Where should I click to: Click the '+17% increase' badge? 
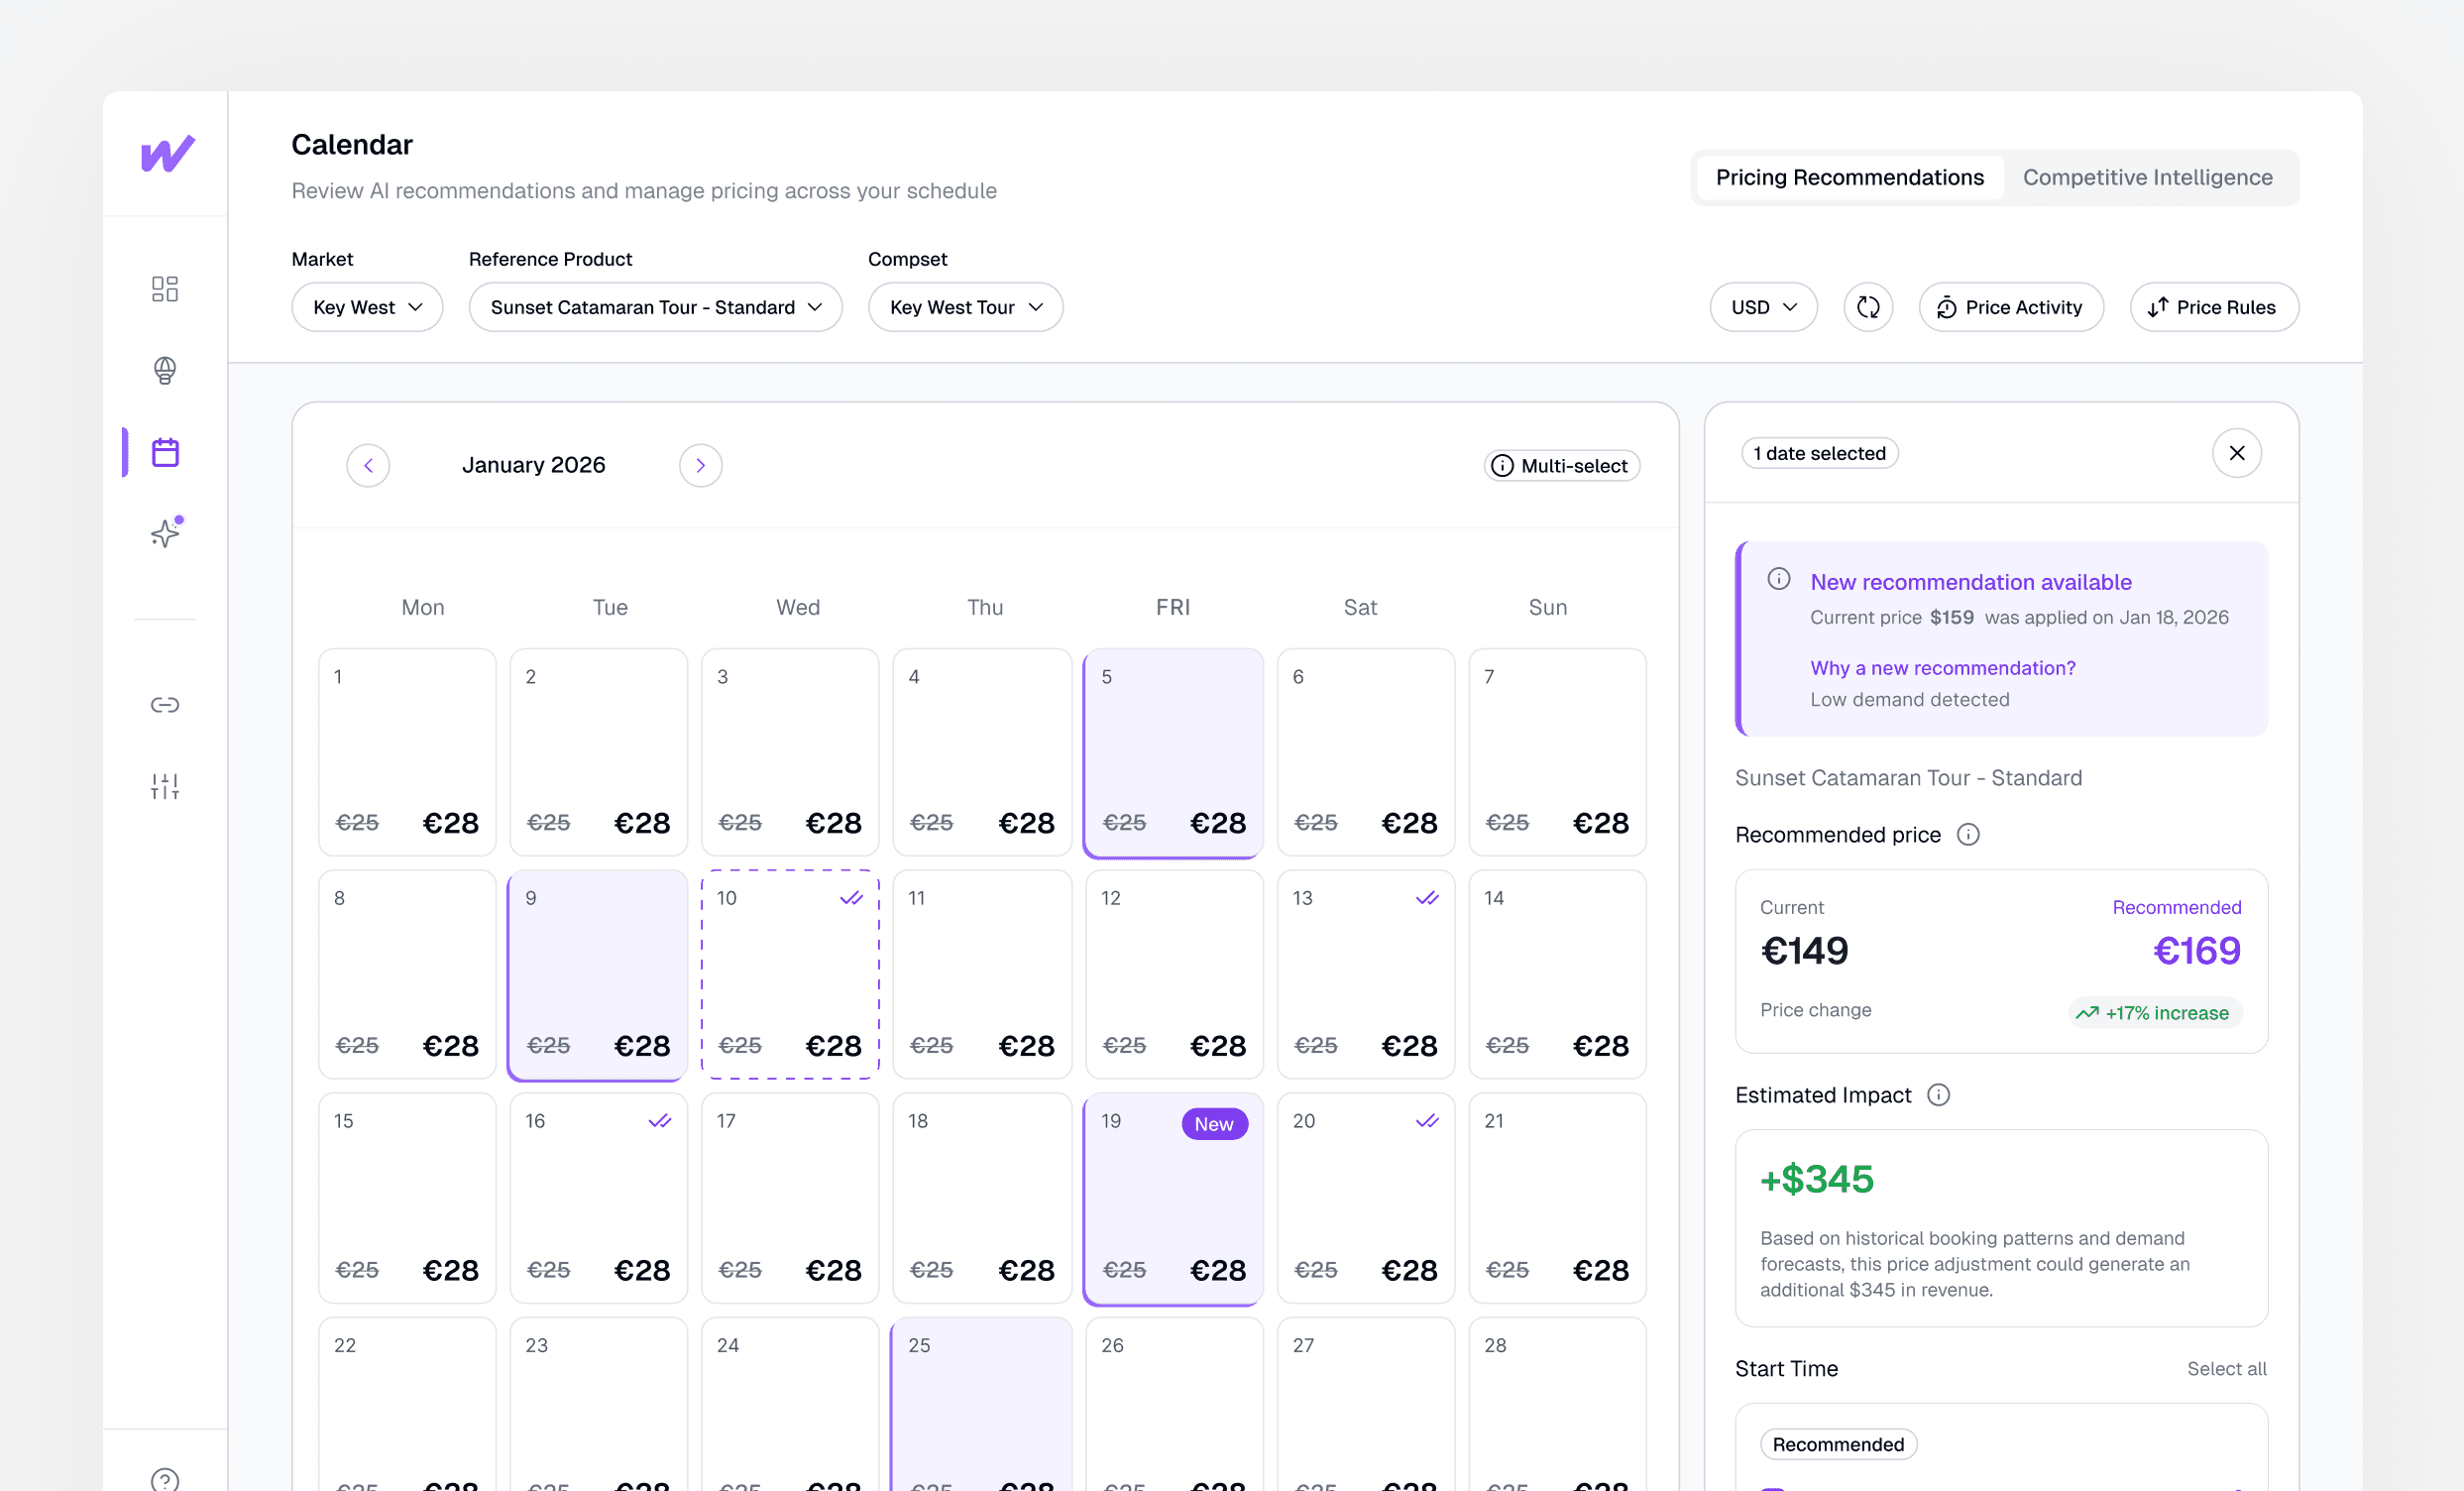pyautogui.click(x=2155, y=1013)
